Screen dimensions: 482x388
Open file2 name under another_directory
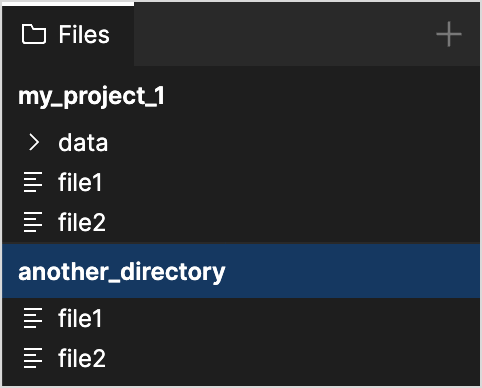pos(82,358)
